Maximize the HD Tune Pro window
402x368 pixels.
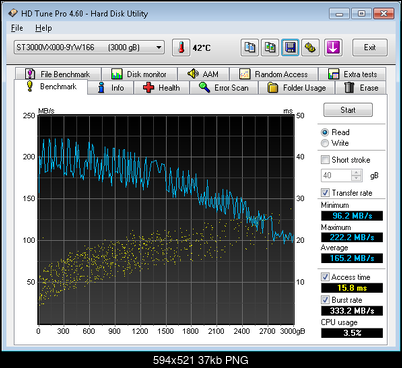[x=361, y=13]
